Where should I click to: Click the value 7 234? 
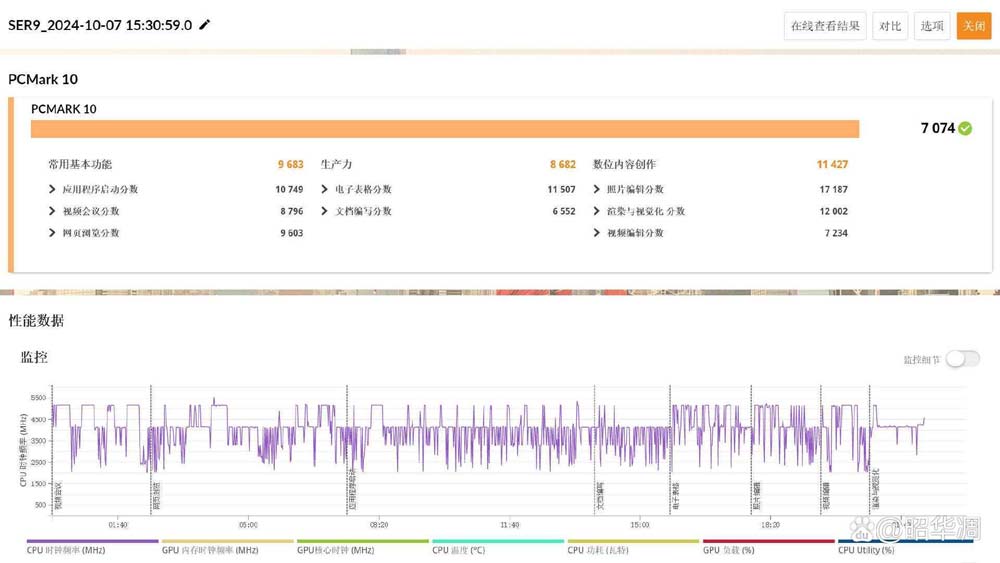point(836,233)
